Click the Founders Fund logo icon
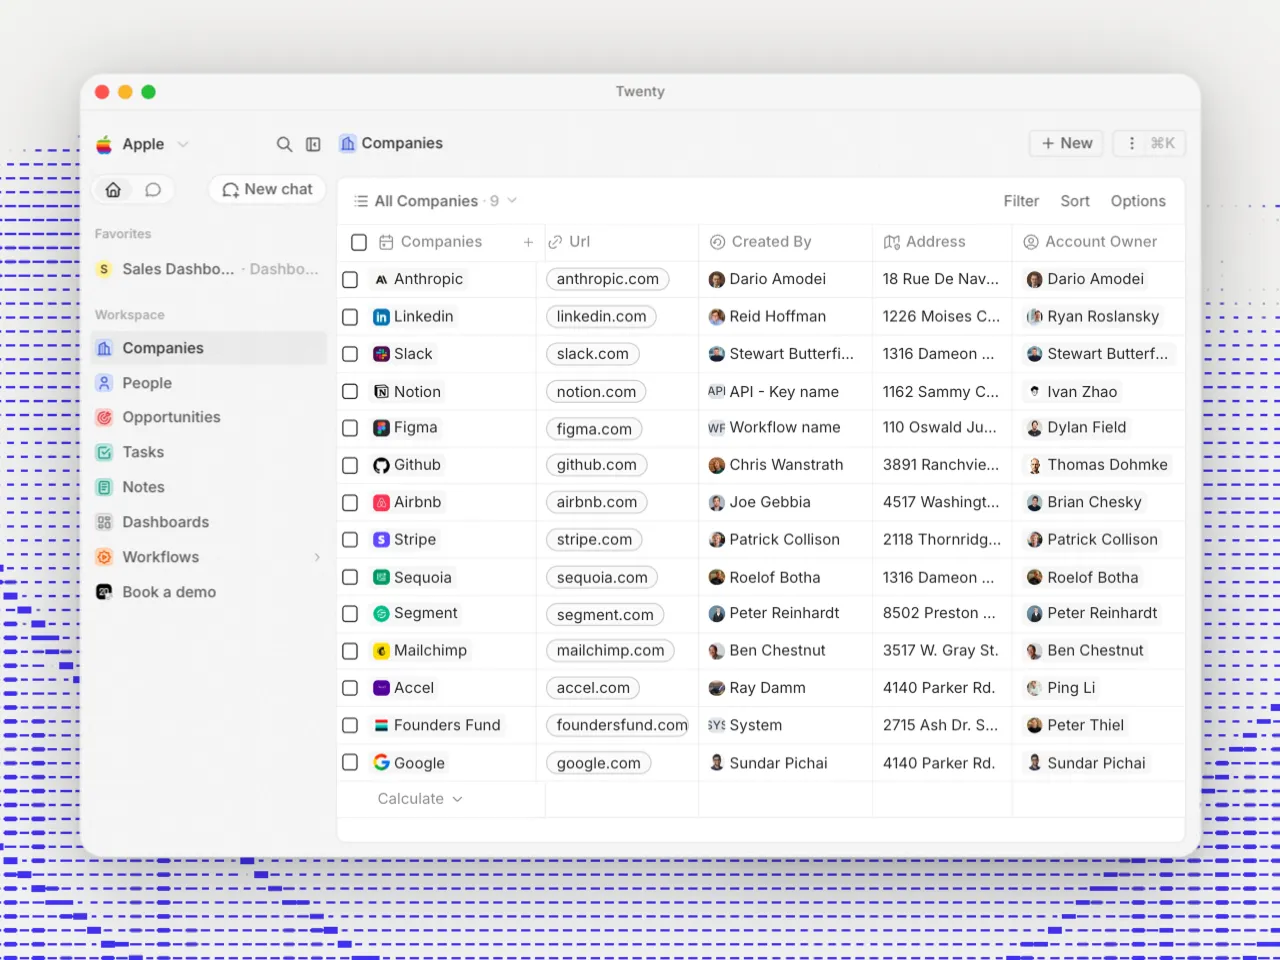The width and height of the screenshot is (1280, 960). [x=381, y=725]
